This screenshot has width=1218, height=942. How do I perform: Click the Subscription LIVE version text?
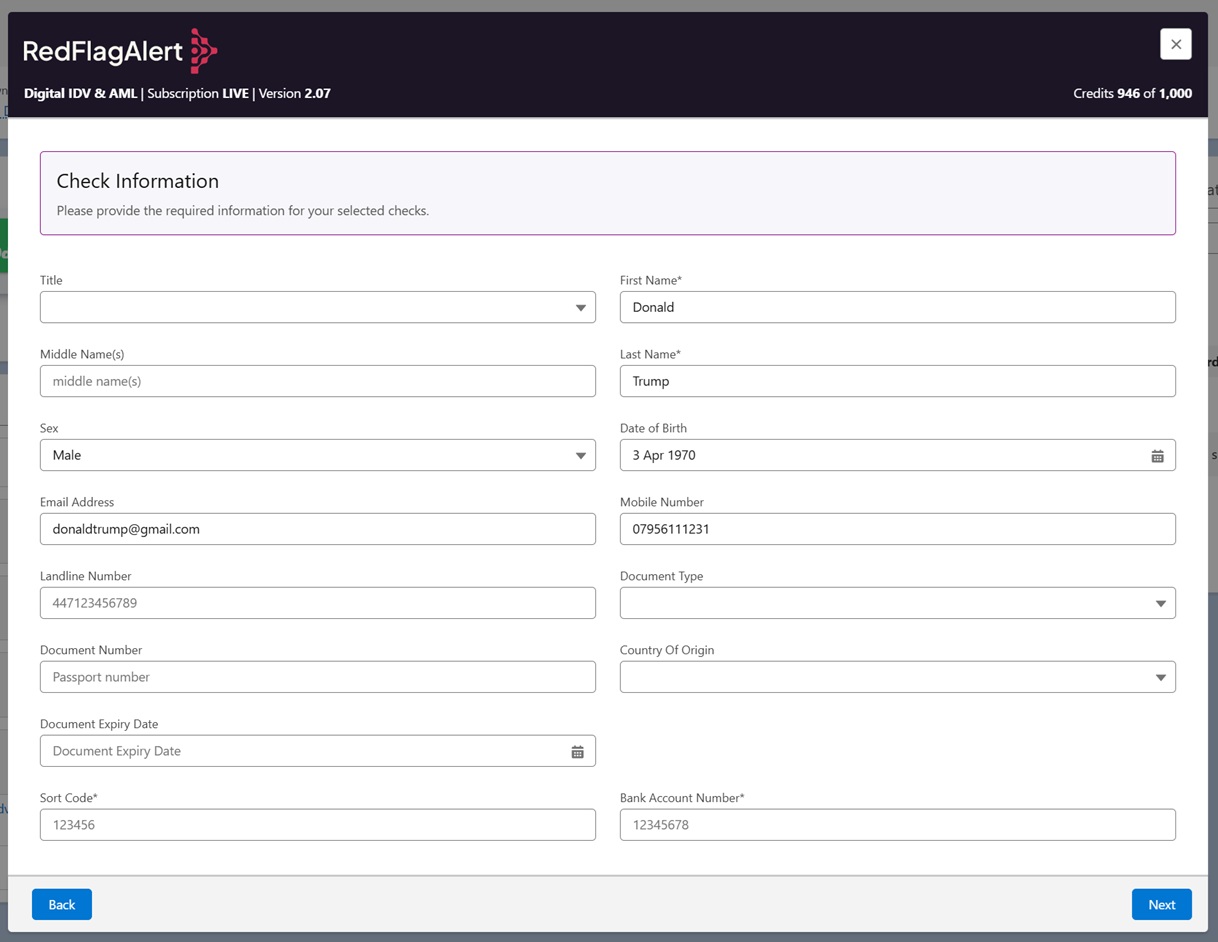click(x=239, y=93)
